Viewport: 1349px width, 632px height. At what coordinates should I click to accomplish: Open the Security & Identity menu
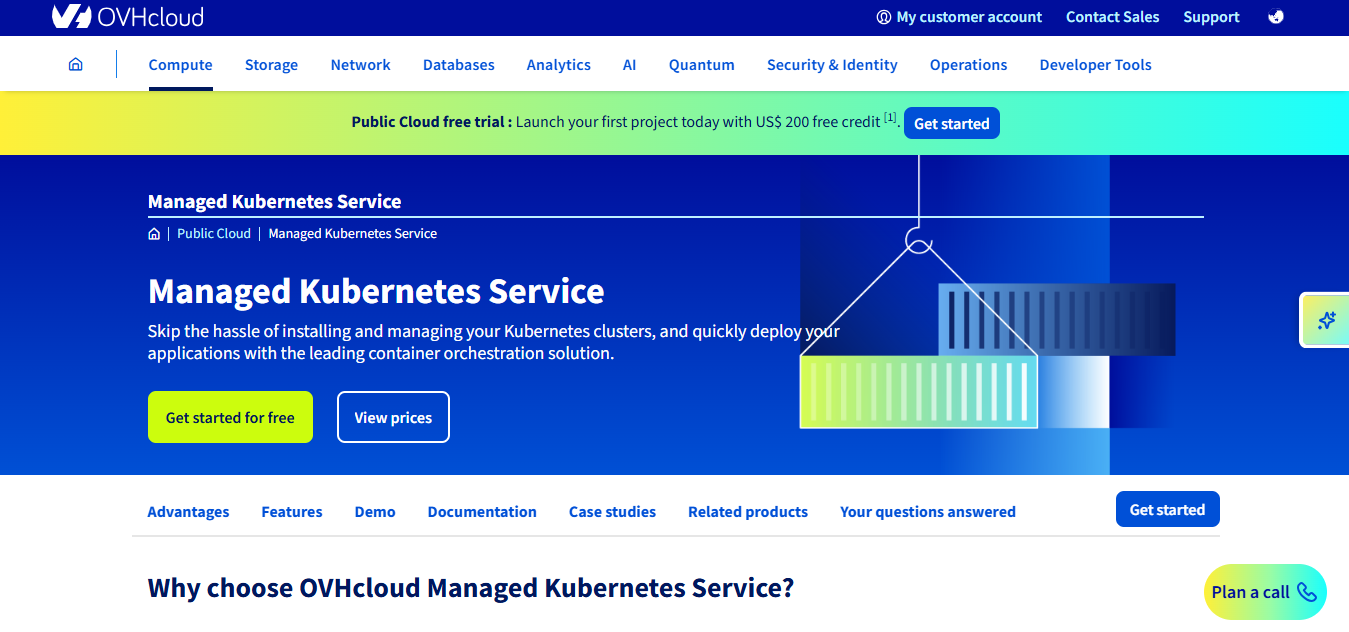tap(832, 65)
